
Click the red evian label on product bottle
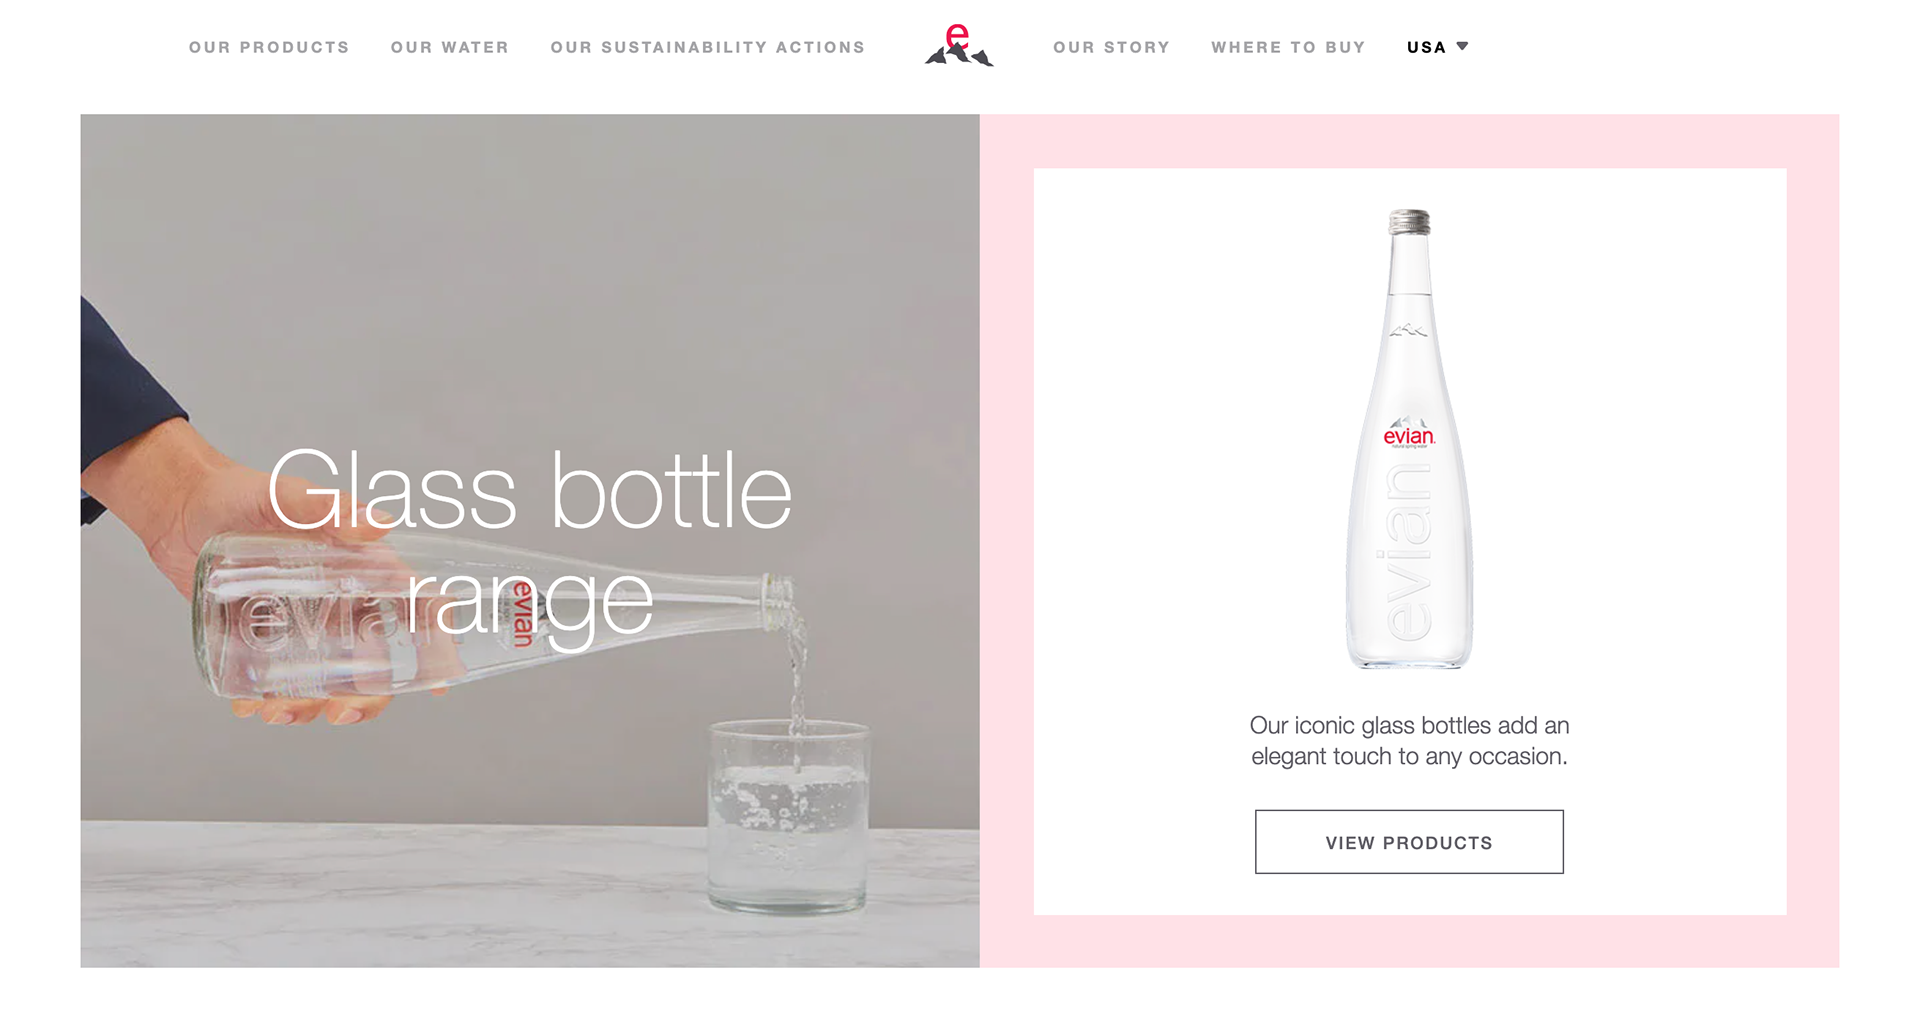pyautogui.click(x=1409, y=437)
